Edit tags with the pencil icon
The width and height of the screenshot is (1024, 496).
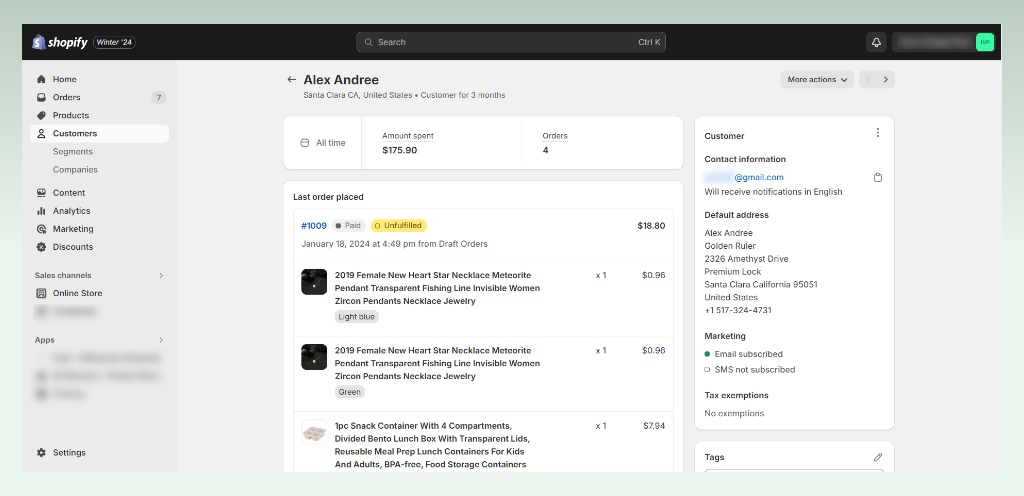tap(878, 457)
